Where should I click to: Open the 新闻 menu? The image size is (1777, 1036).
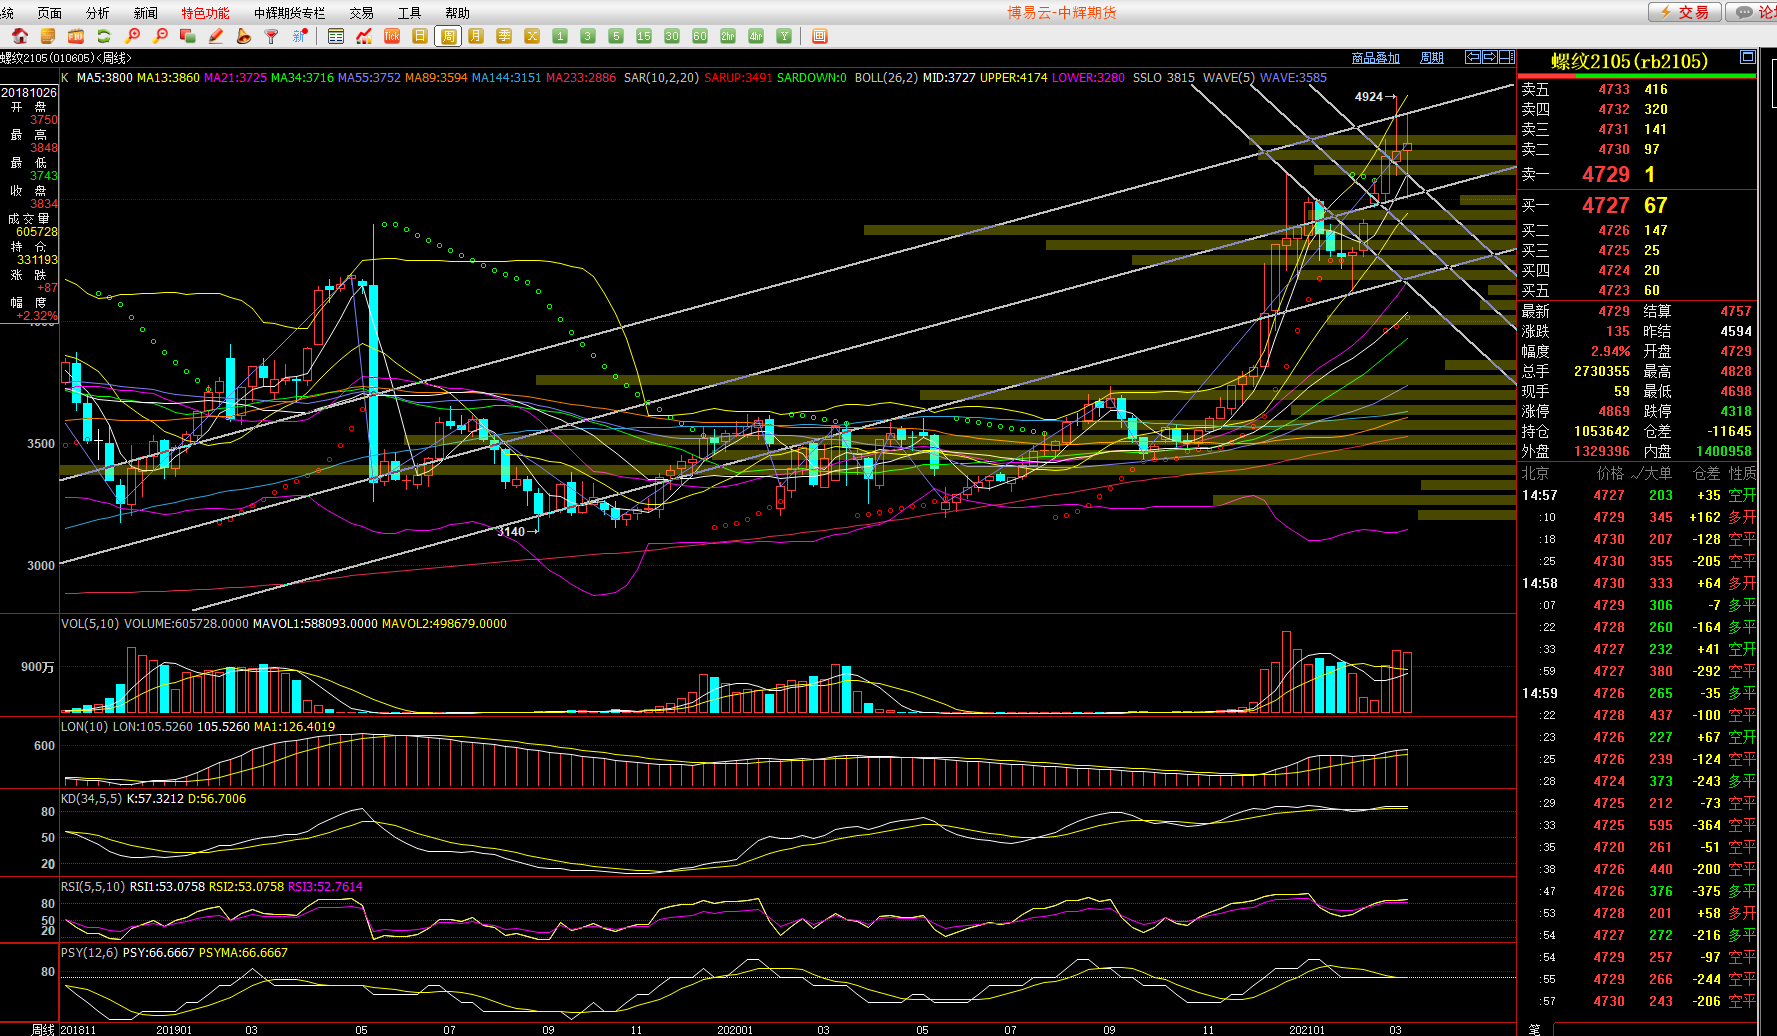(145, 13)
